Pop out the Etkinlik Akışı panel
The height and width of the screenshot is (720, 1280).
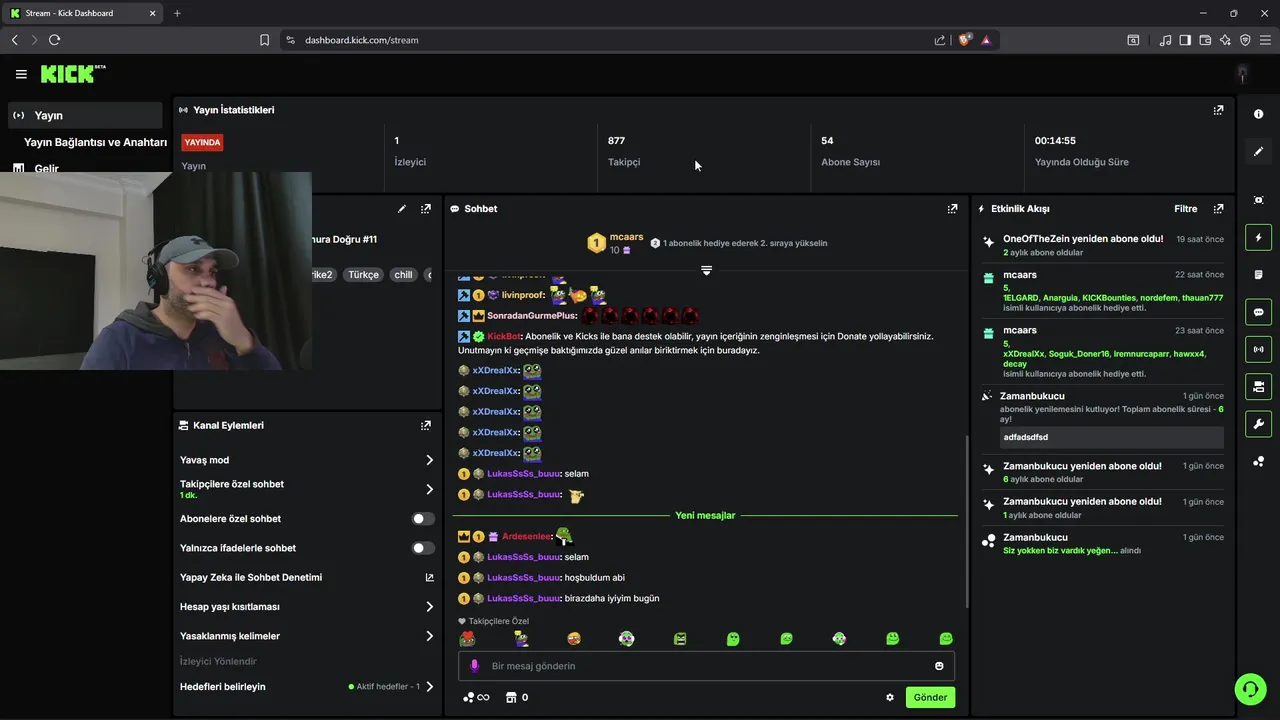[x=1218, y=209]
